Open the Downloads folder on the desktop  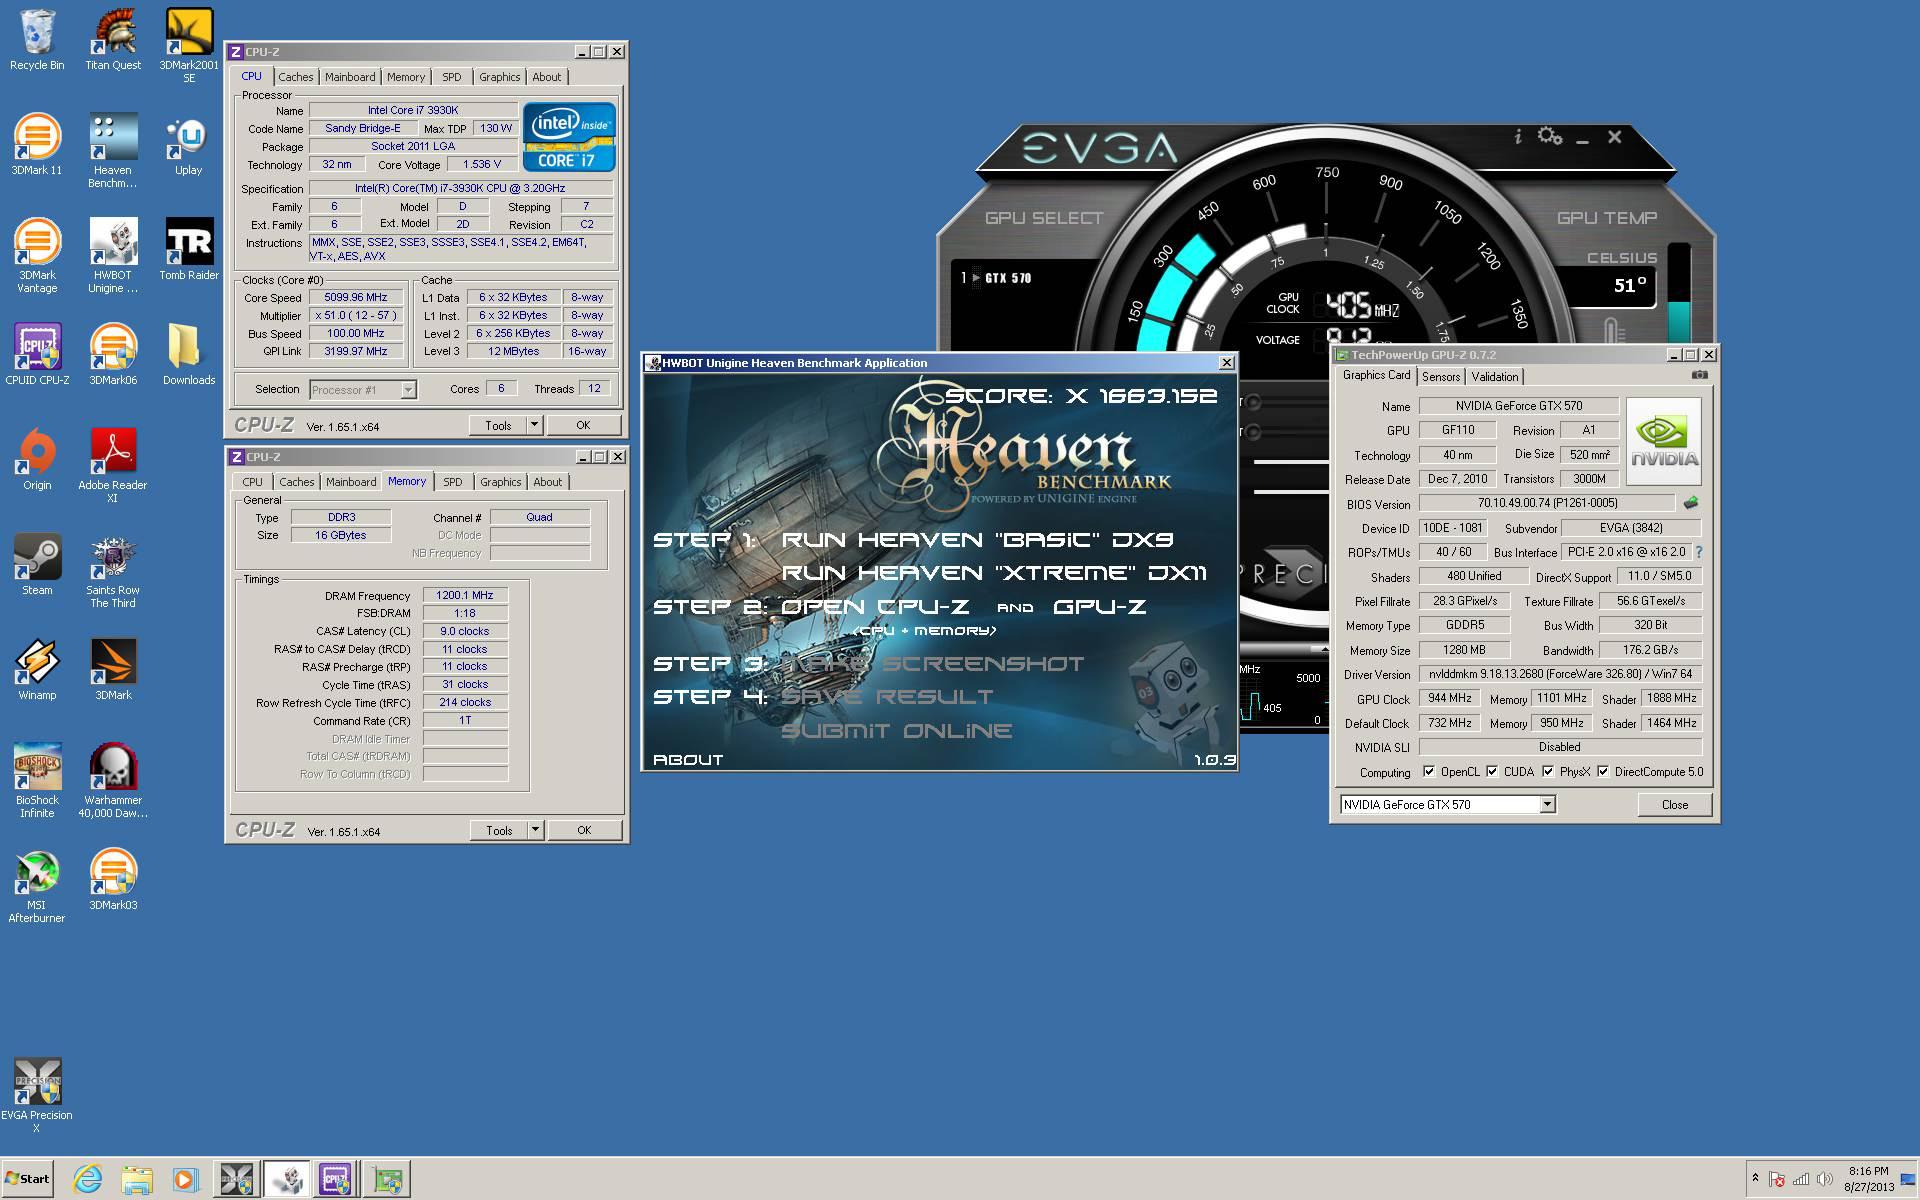tap(189, 355)
